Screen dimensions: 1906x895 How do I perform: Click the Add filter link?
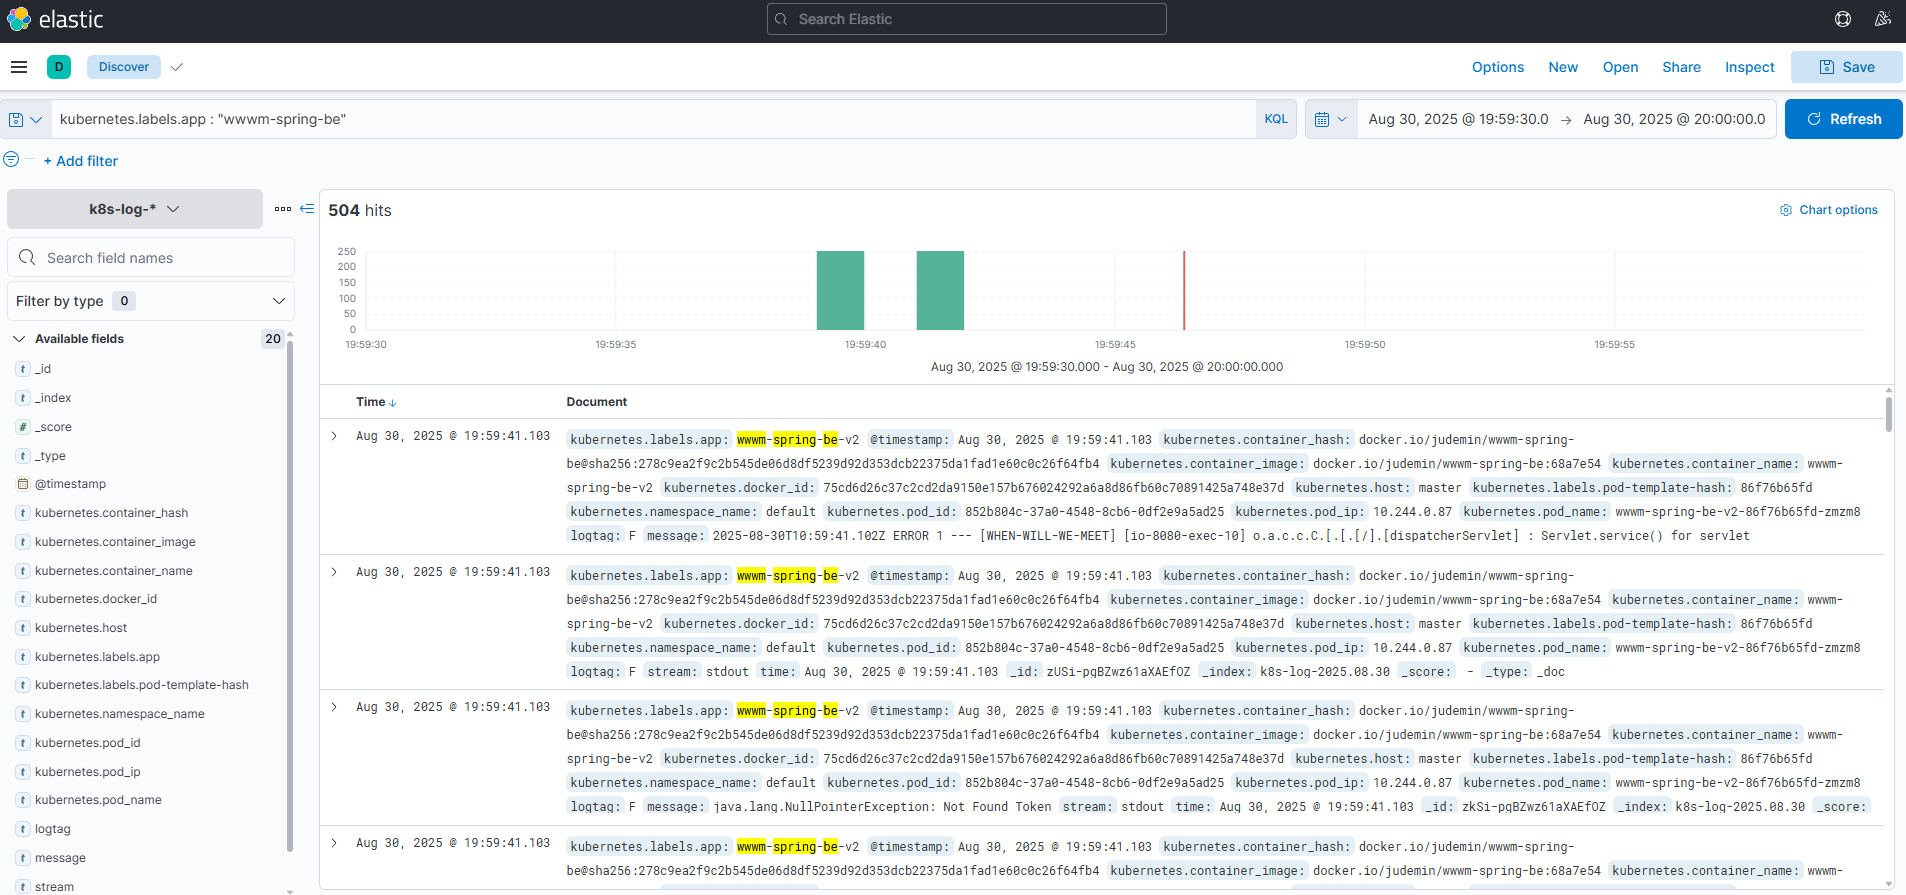pos(81,161)
